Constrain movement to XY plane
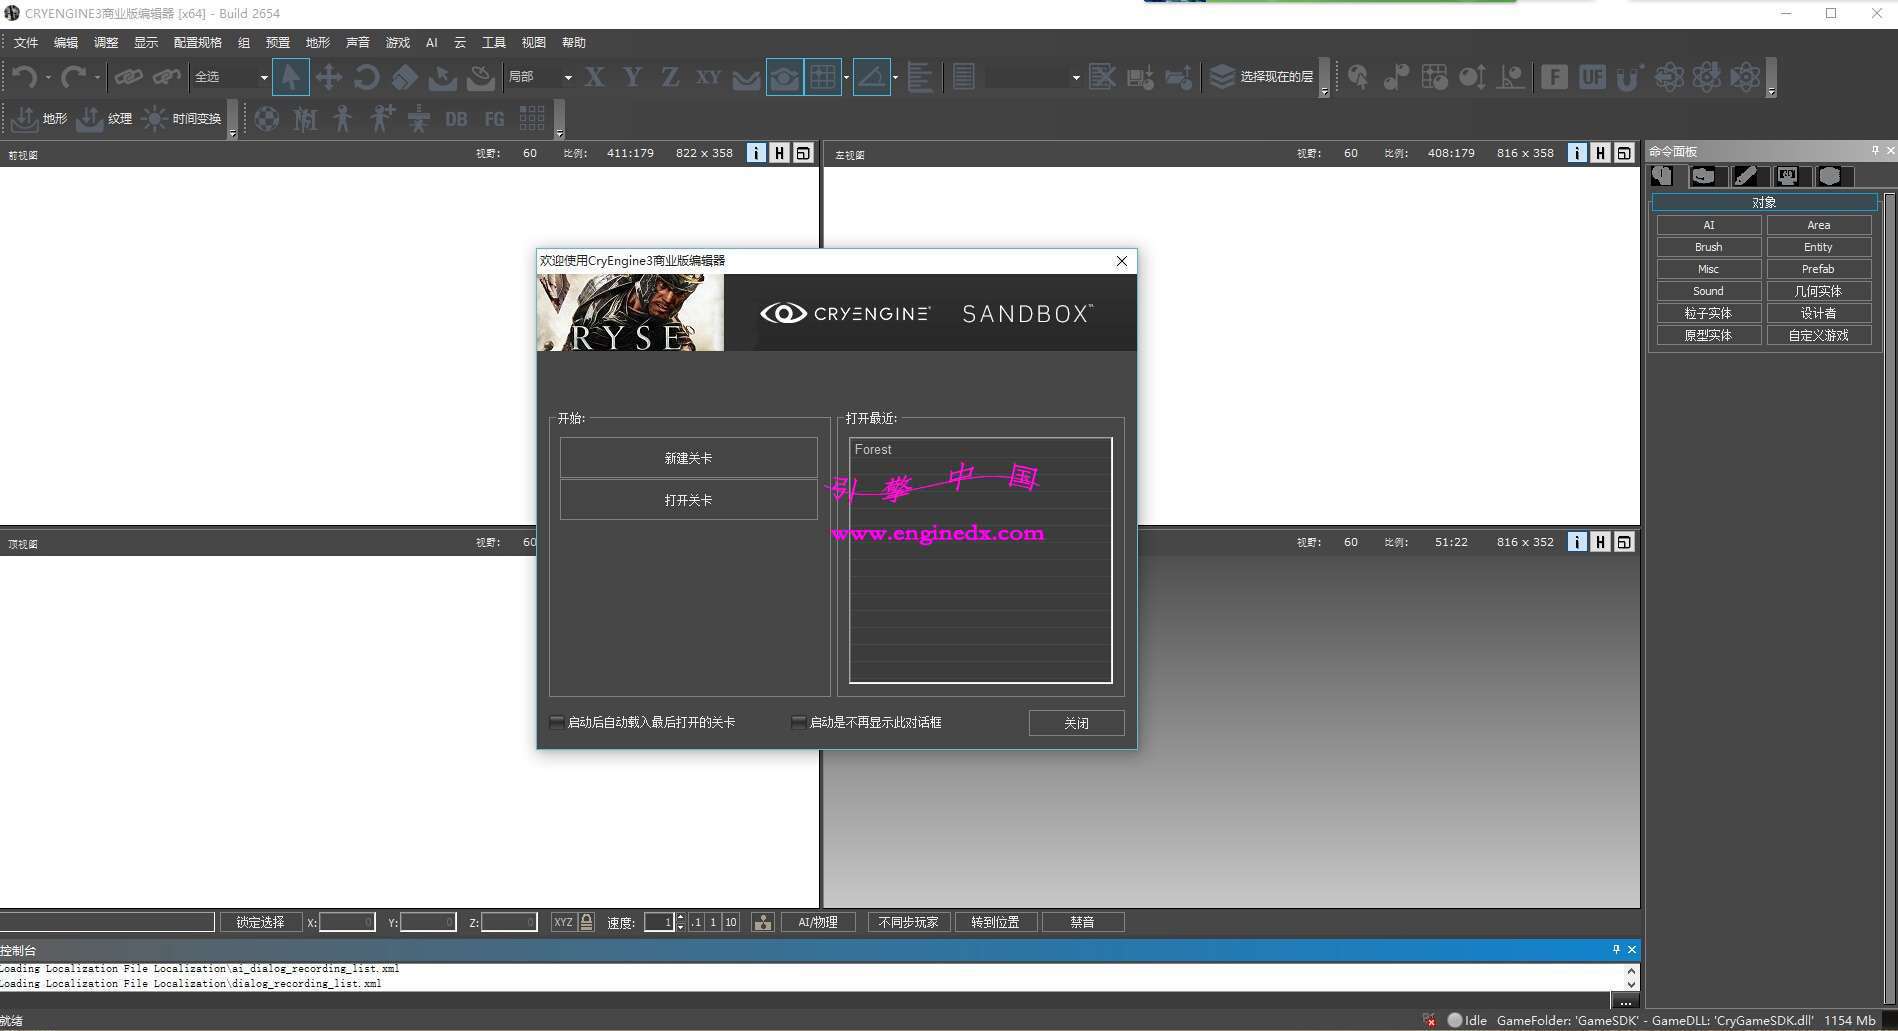 pyautogui.click(x=709, y=77)
